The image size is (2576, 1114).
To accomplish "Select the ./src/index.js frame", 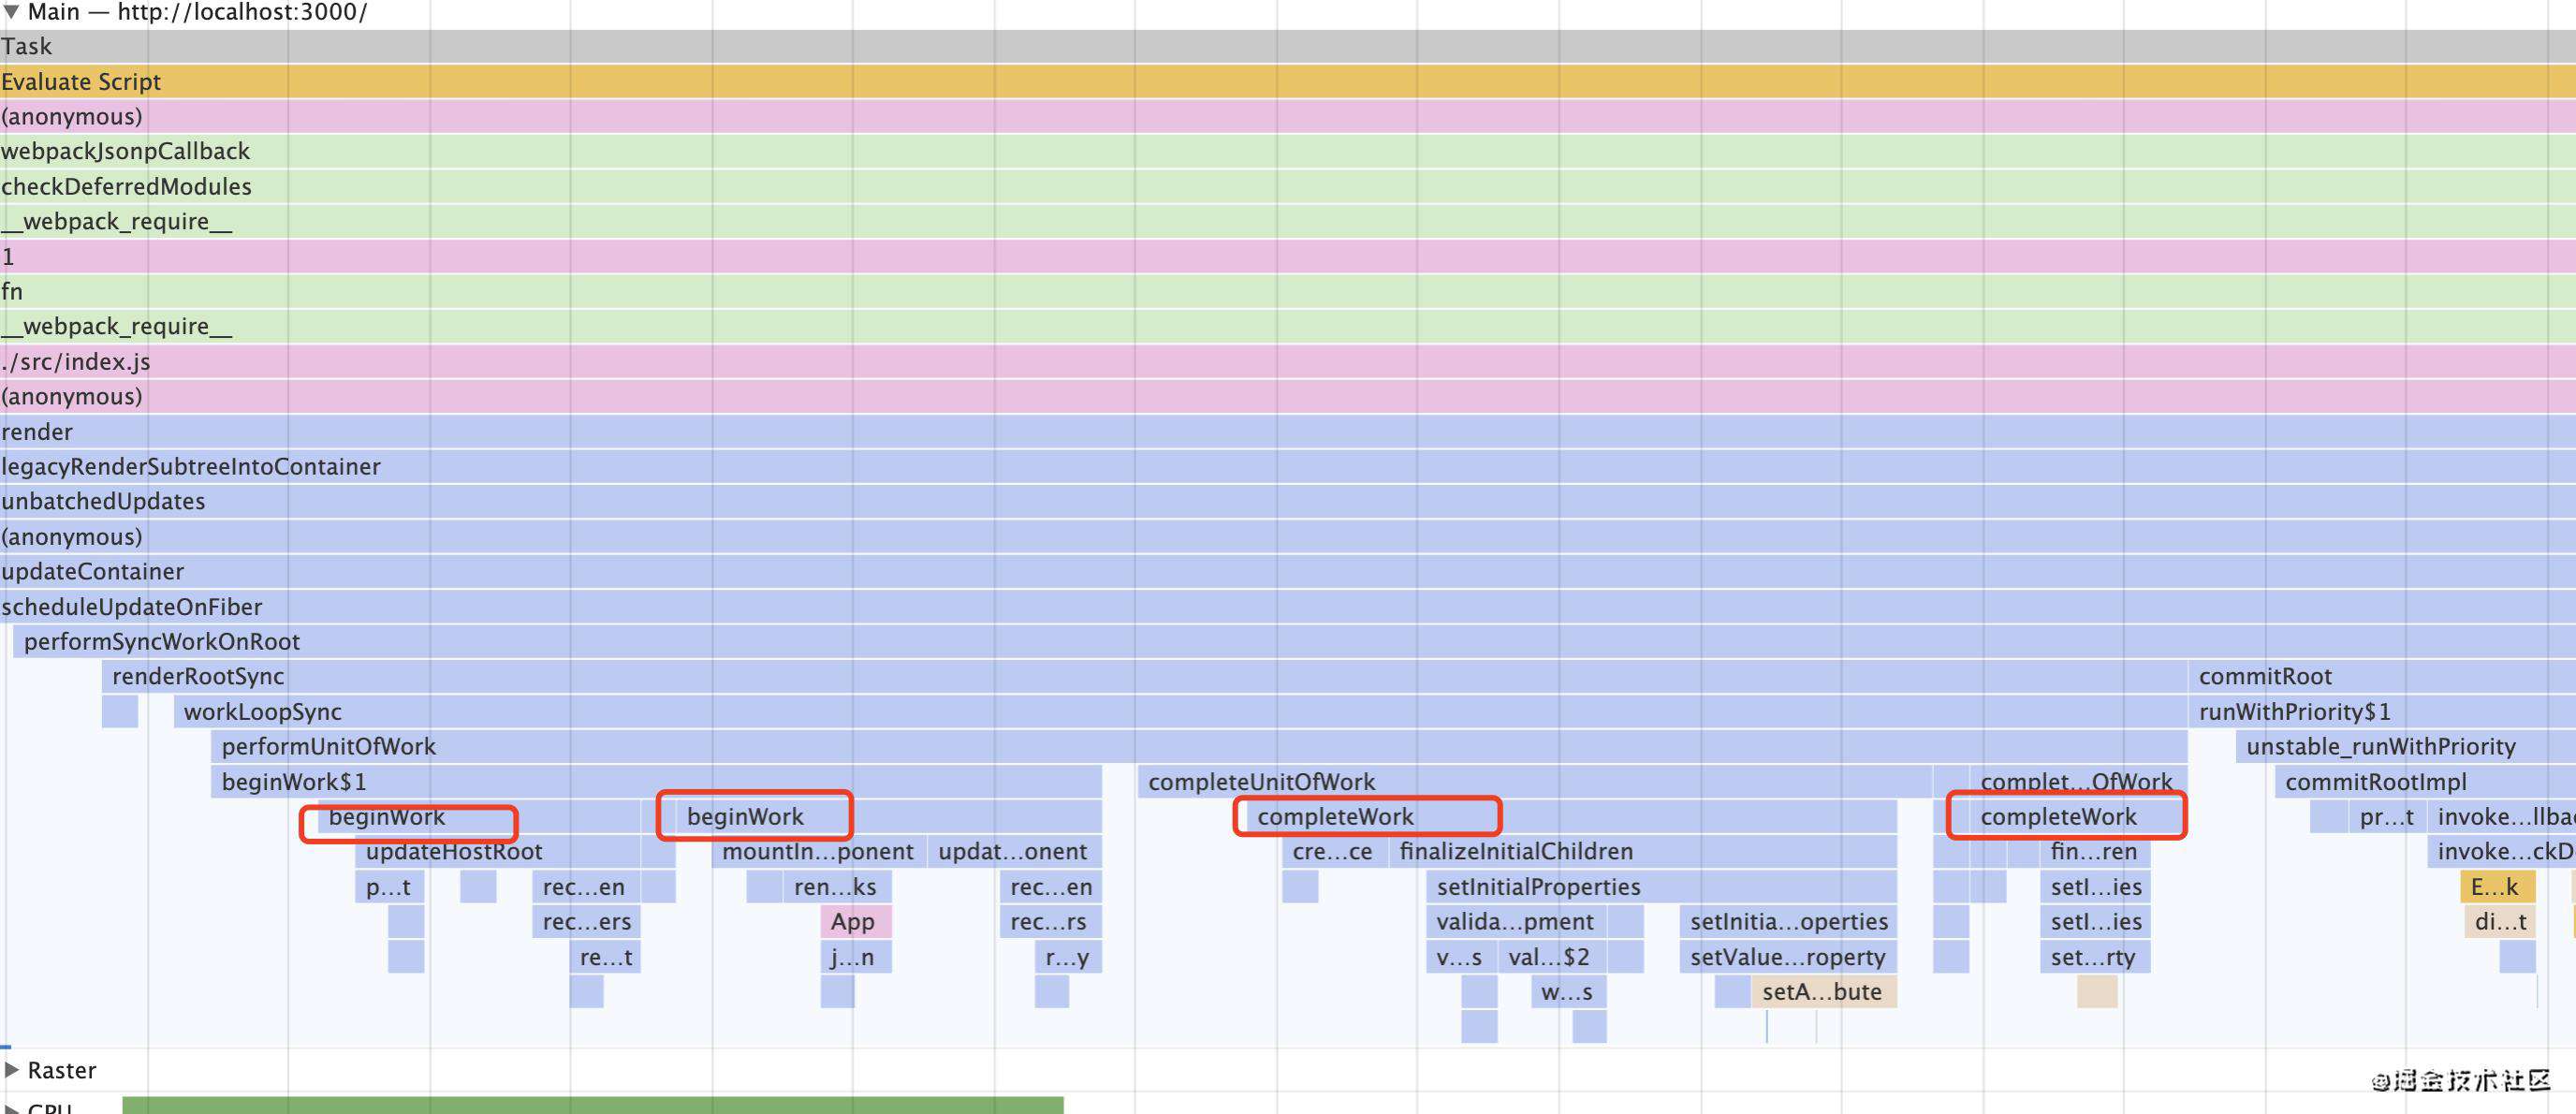I will click(x=1288, y=362).
